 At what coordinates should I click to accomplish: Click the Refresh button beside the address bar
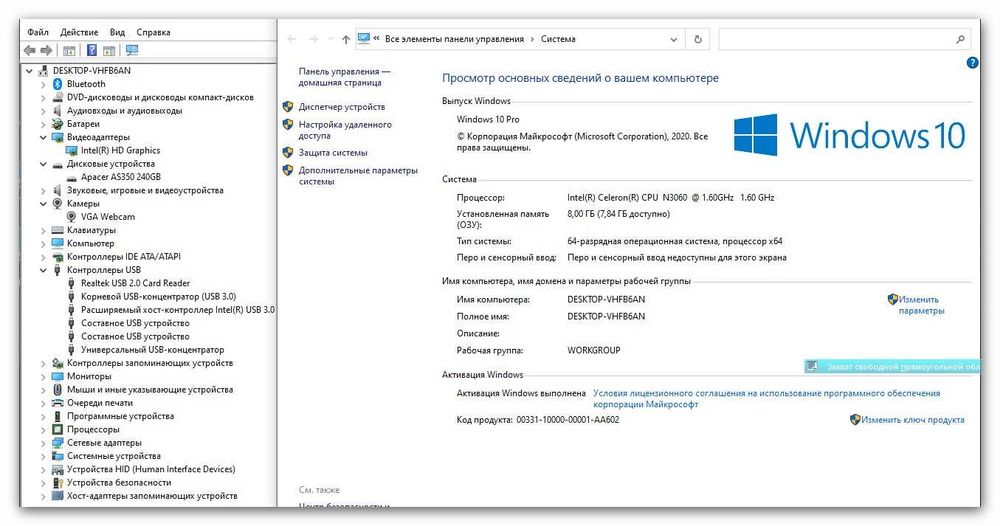698,40
